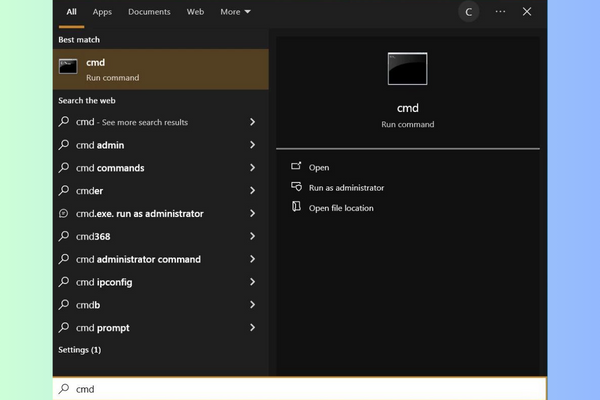Click the user account 'C' avatar
Image resolution: width=600 pixels, height=400 pixels.
pyautogui.click(x=468, y=12)
